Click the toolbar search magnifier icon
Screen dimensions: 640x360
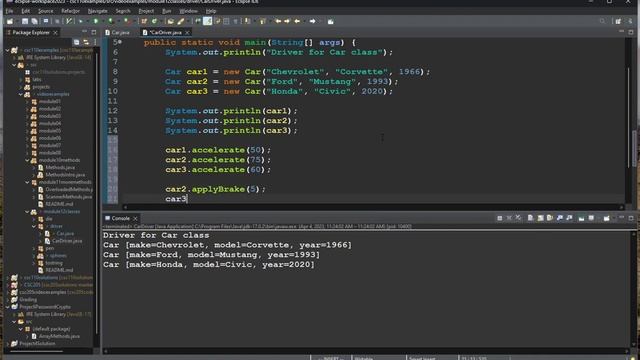pos(602,21)
